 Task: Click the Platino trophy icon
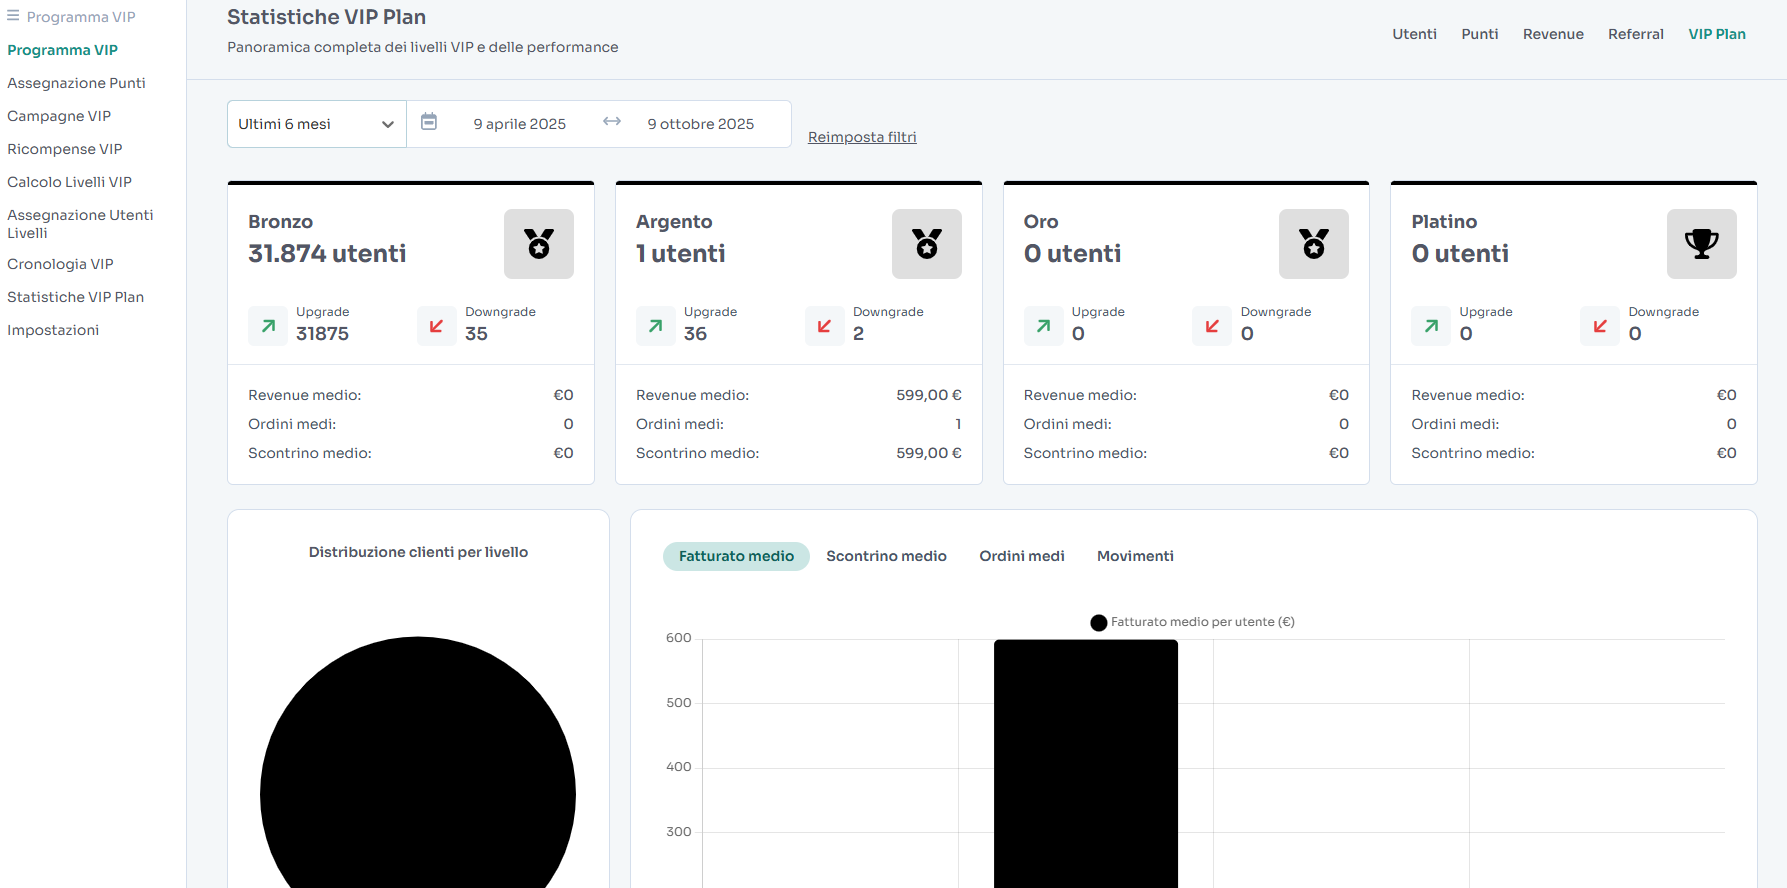pyautogui.click(x=1702, y=244)
